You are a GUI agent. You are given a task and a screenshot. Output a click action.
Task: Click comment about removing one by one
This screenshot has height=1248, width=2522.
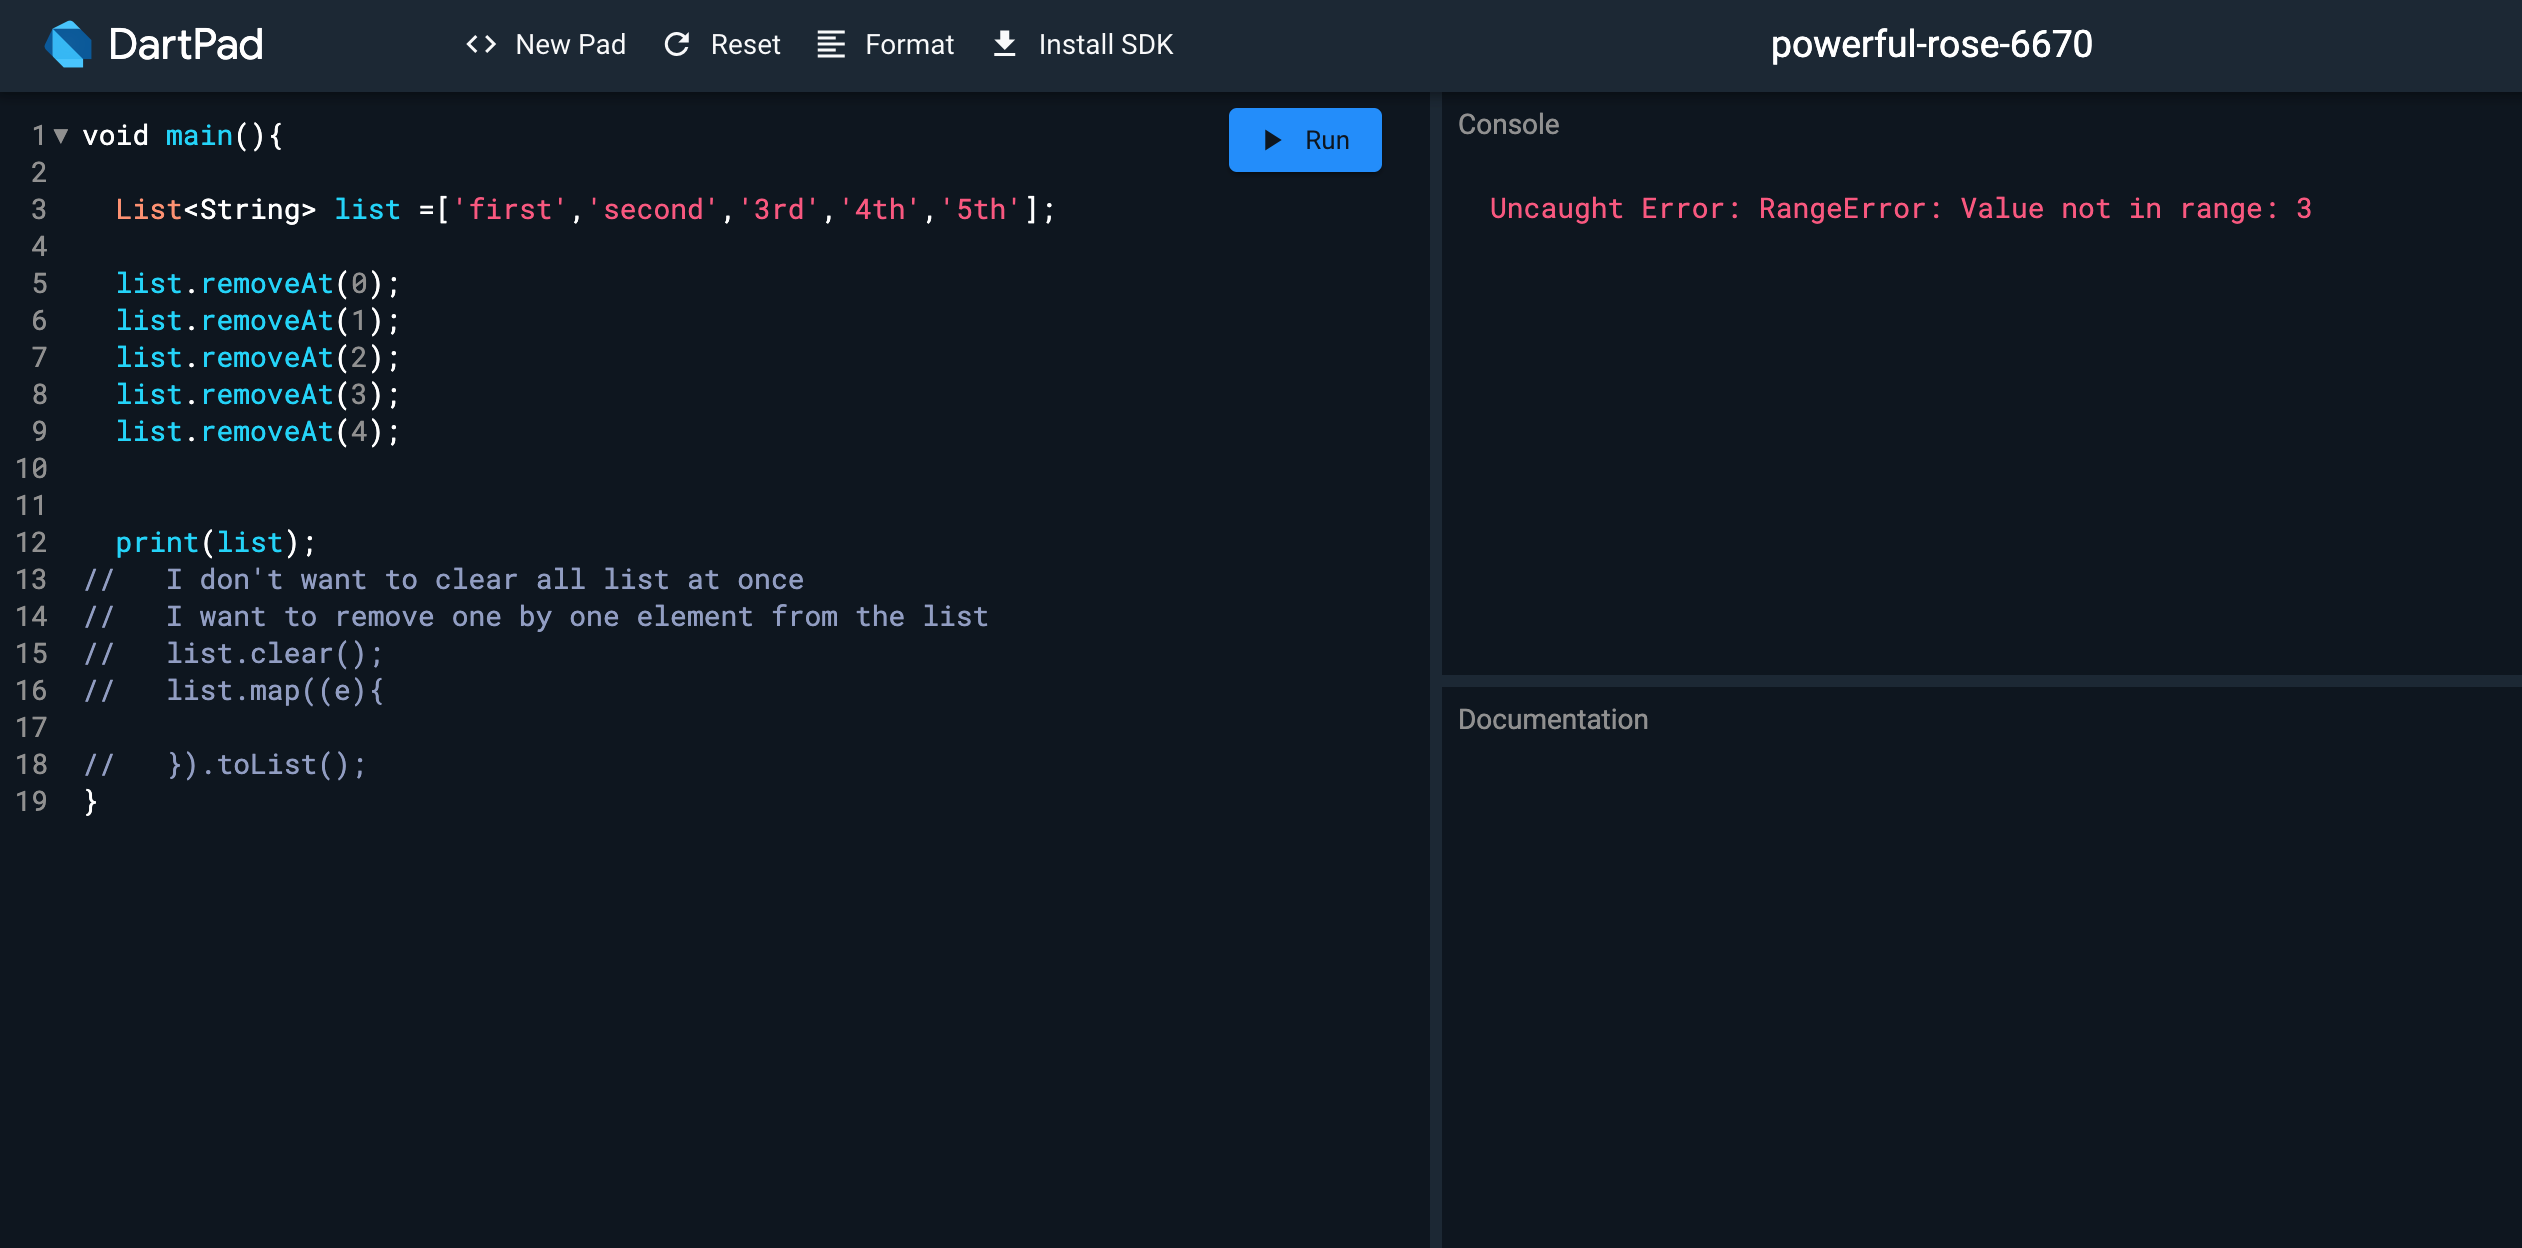tap(536, 617)
